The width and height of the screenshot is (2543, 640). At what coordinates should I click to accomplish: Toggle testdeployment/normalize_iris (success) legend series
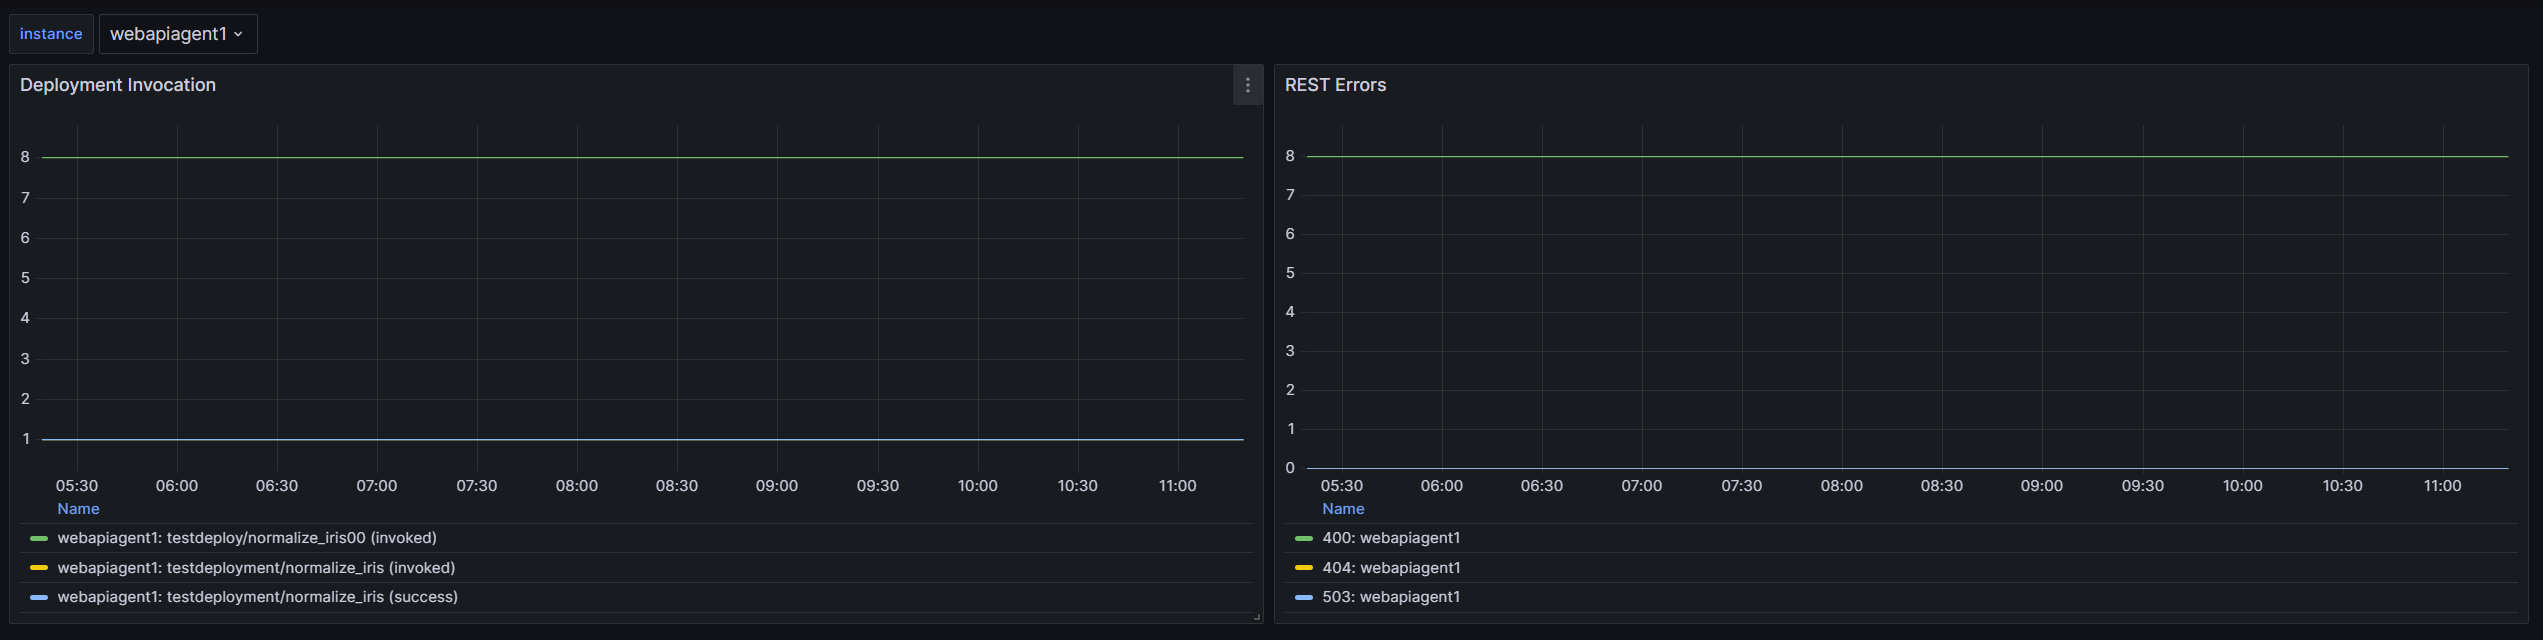tap(257, 597)
